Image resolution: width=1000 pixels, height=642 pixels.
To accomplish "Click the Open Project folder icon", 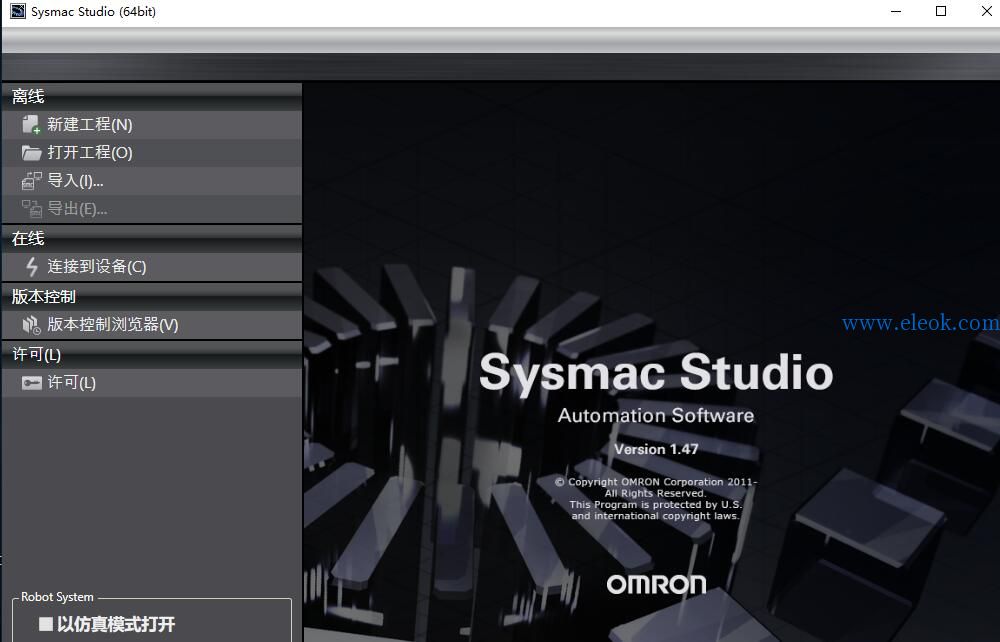I will point(31,152).
